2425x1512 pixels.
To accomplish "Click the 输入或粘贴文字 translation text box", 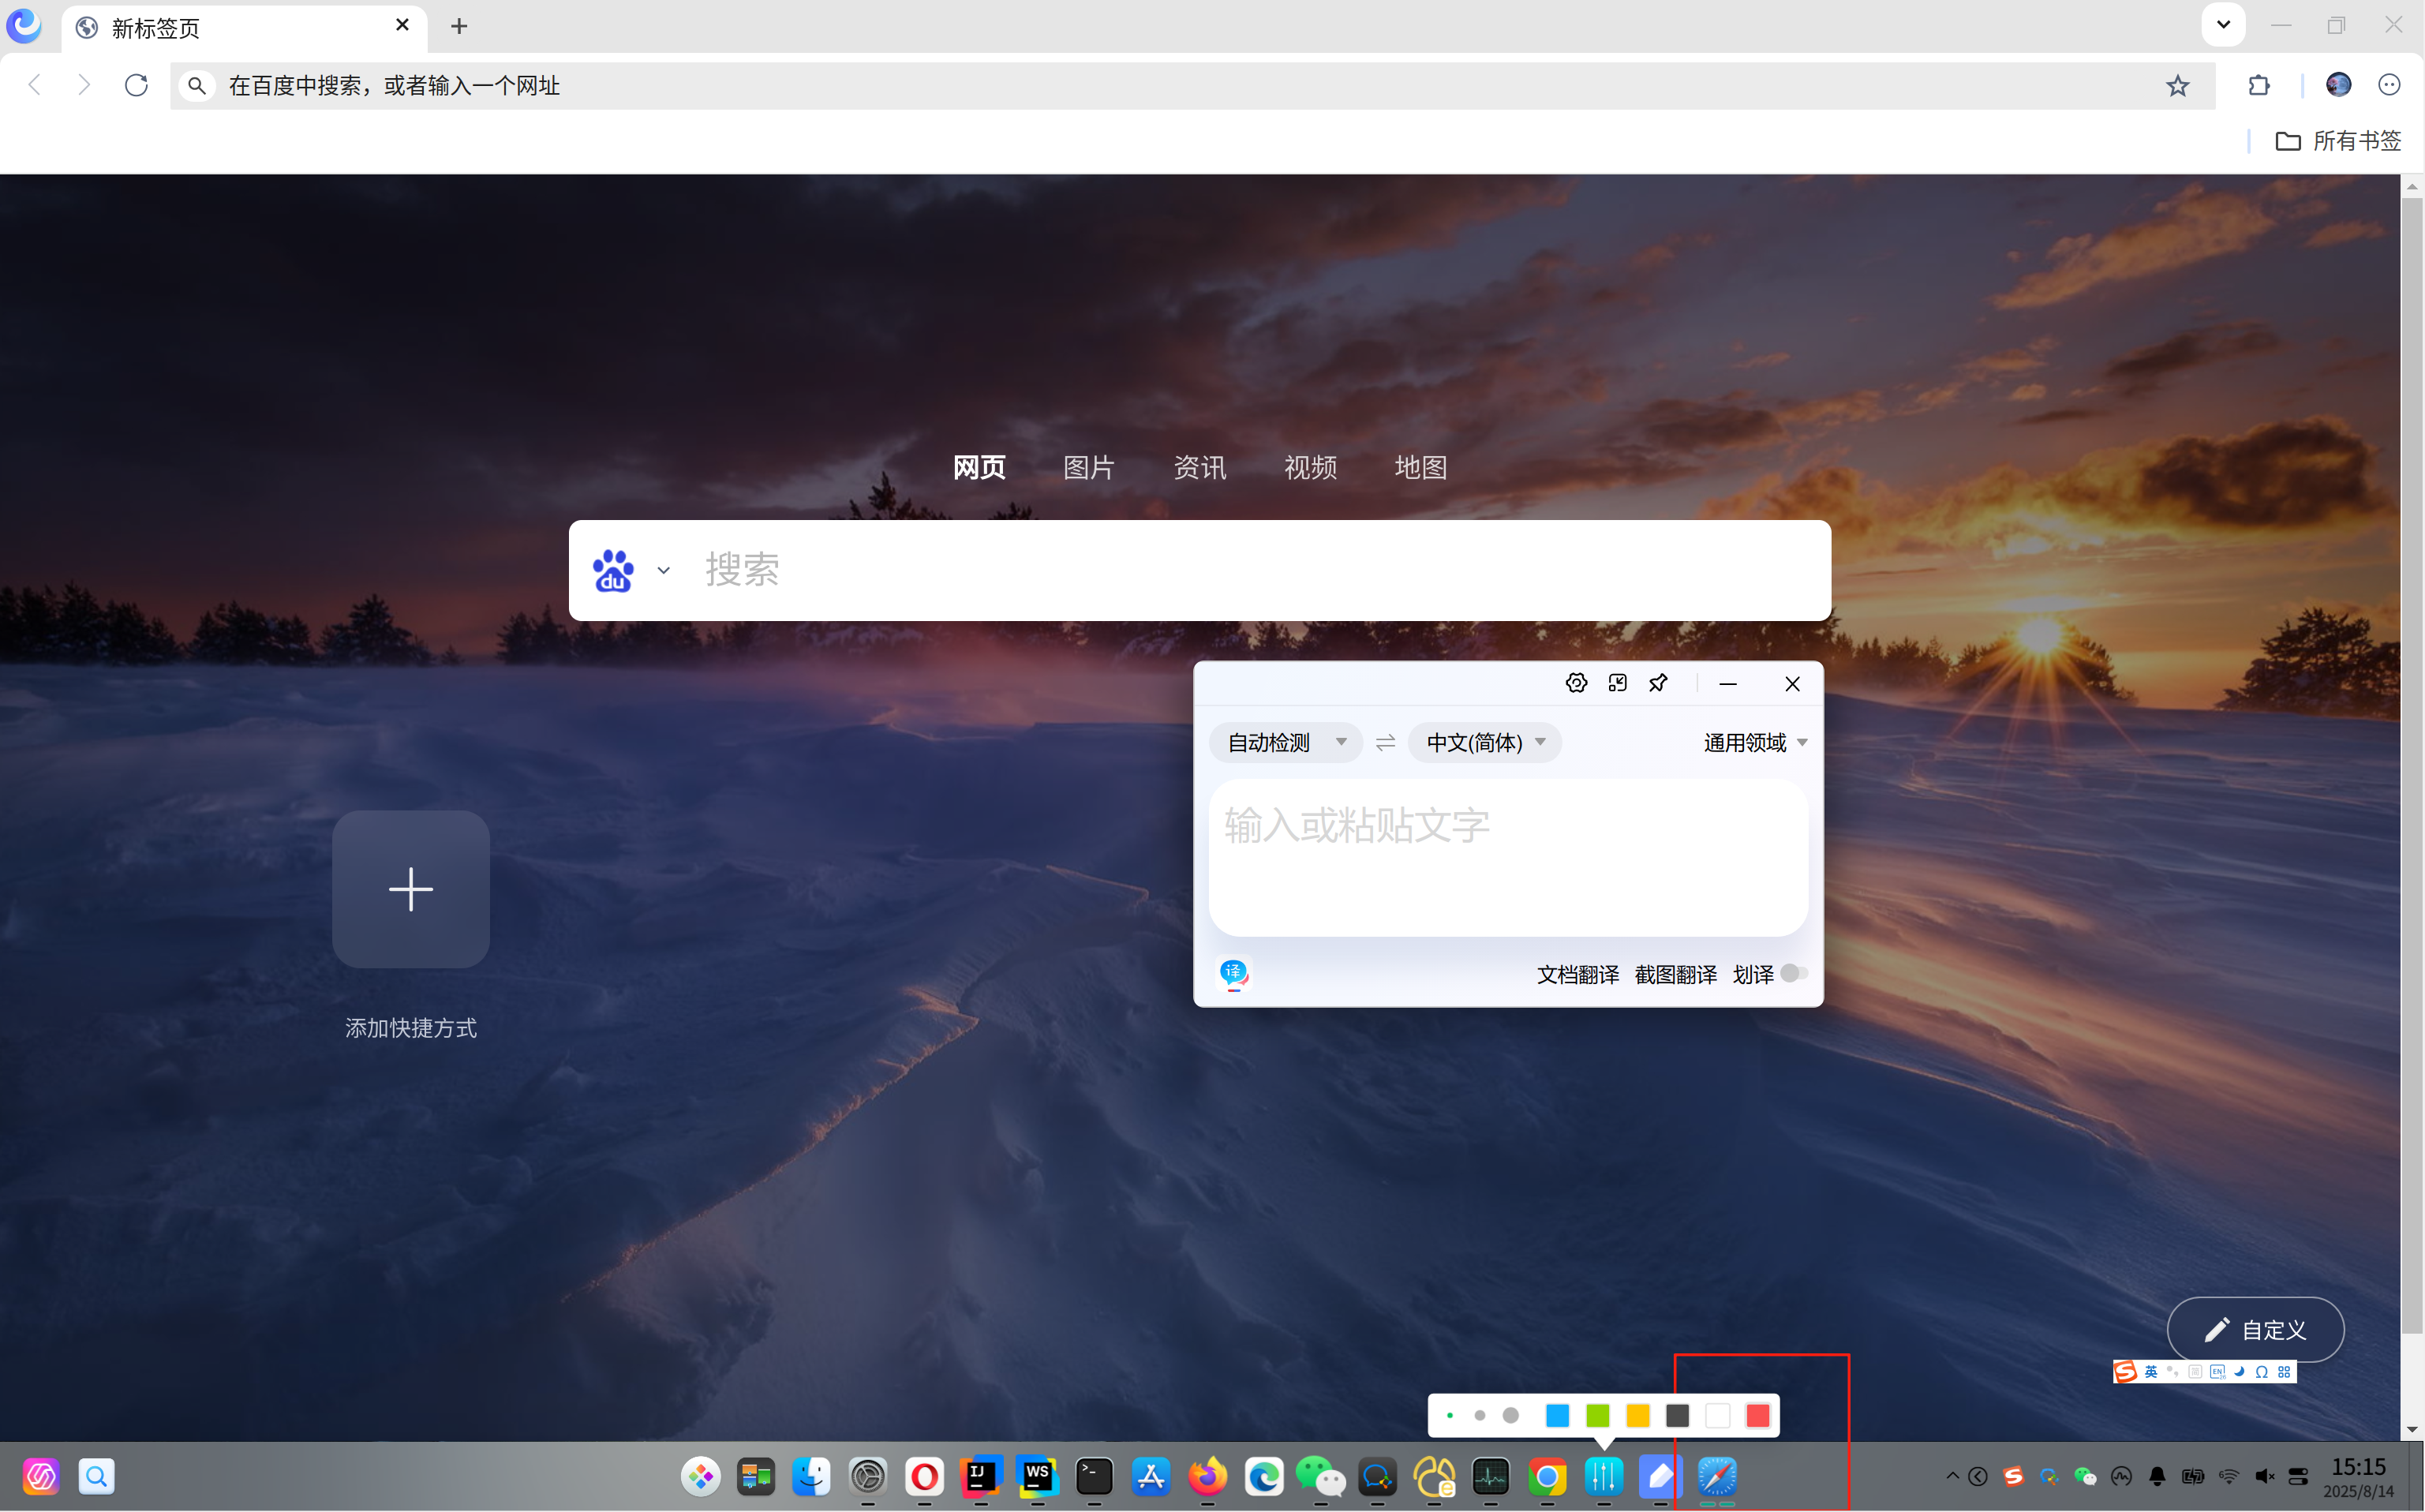I will point(1508,858).
